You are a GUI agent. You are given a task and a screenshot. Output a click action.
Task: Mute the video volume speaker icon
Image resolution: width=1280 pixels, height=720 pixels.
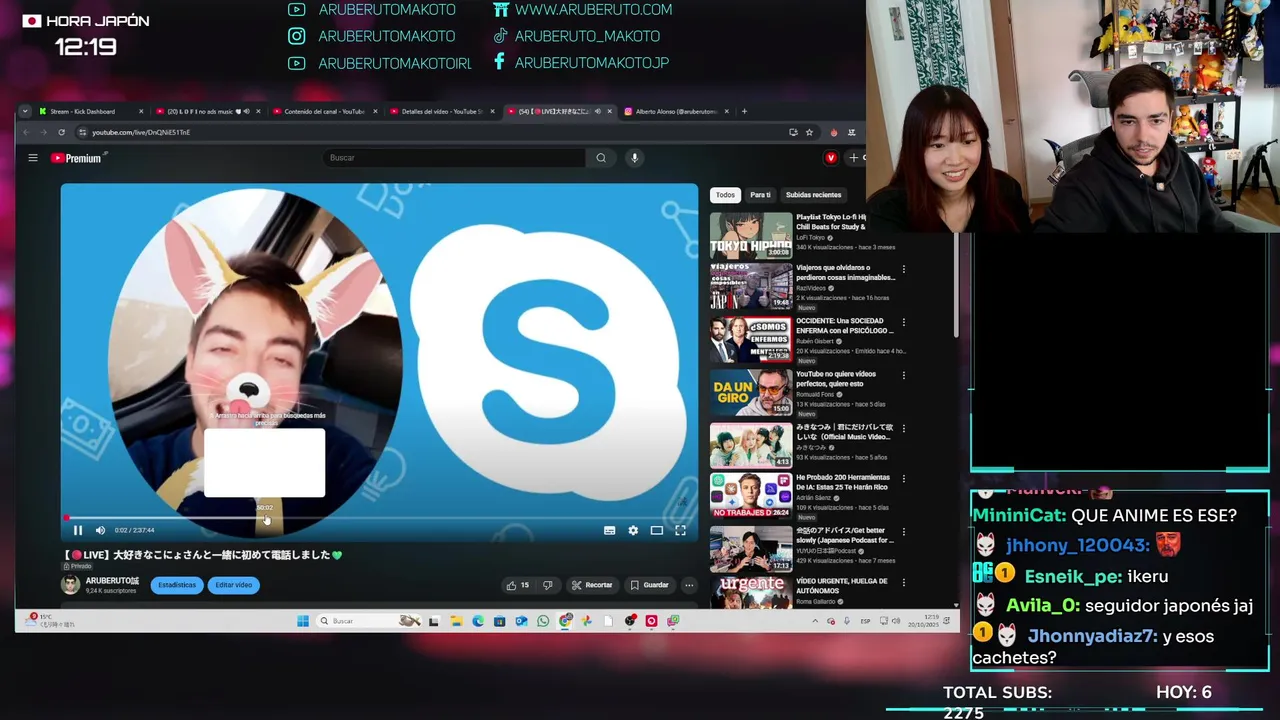click(100, 530)
